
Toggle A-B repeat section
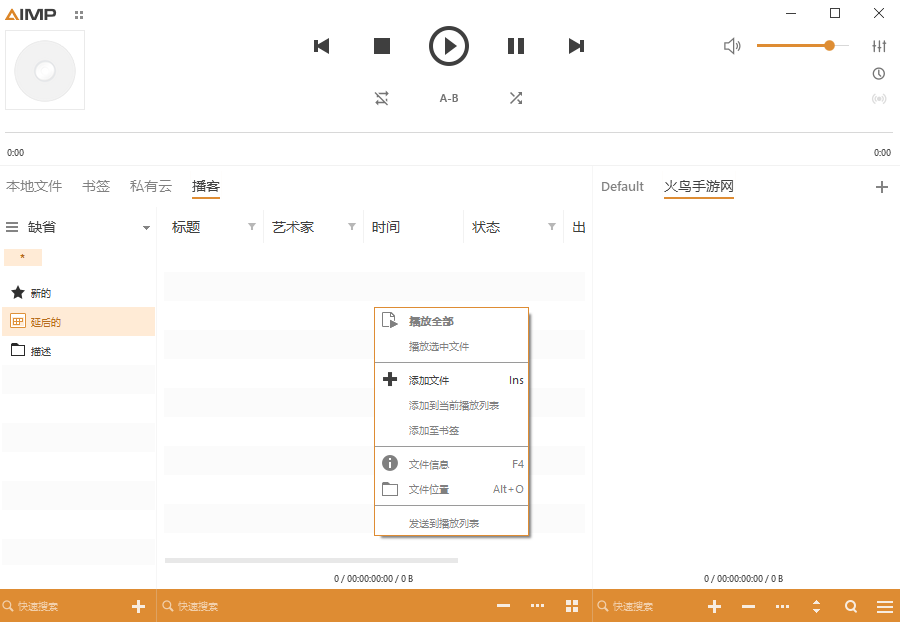[449, 98]
